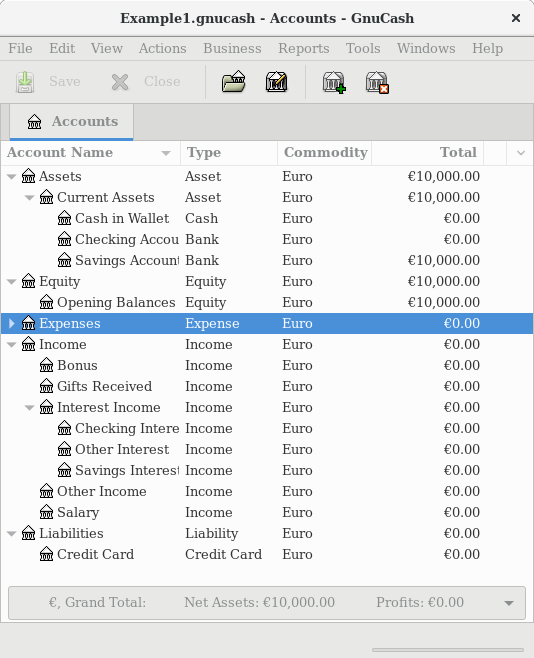Click the Type column header
Image resolution: width=534 pixels, height=658 pixels.
229,153
